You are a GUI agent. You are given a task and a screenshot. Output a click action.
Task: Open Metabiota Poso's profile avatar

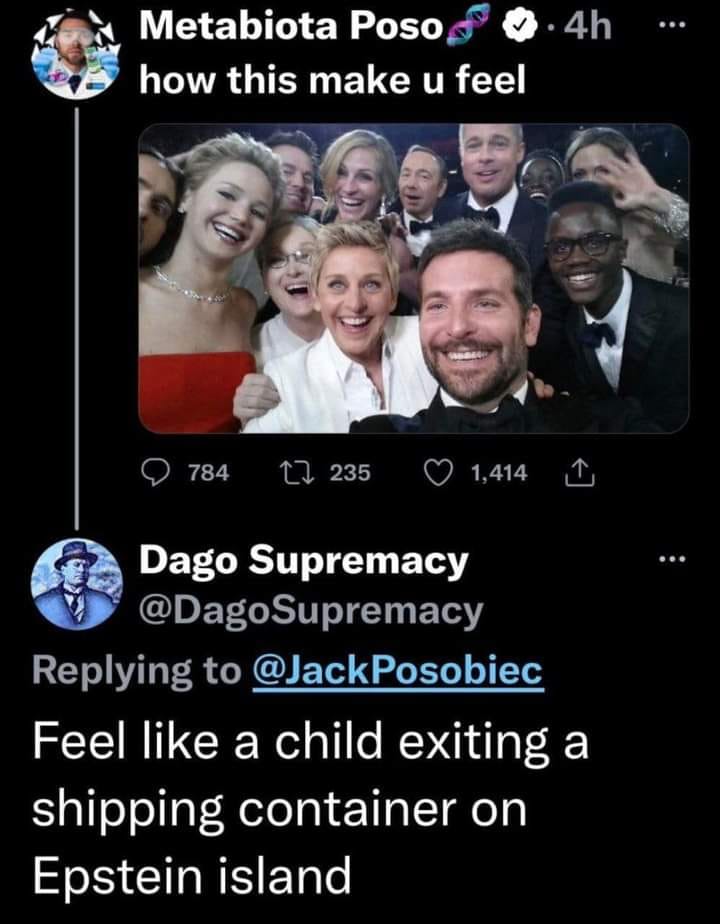click(77, 55)
